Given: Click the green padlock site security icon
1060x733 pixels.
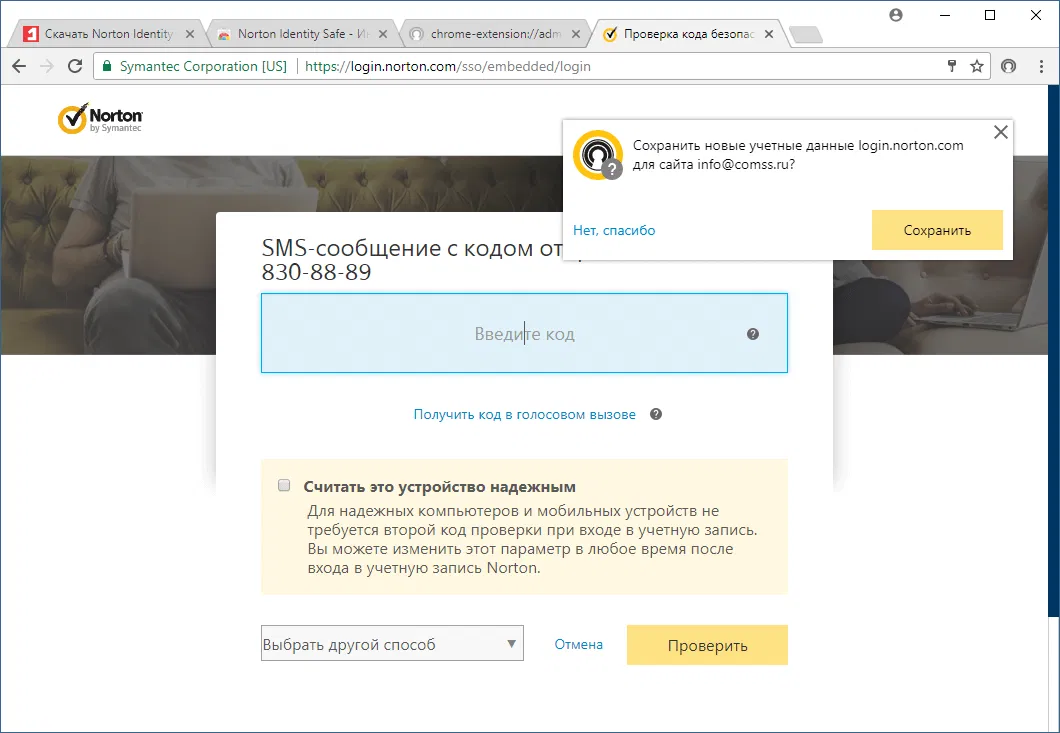Looking at the screenshot, I should tap(107, 66).
